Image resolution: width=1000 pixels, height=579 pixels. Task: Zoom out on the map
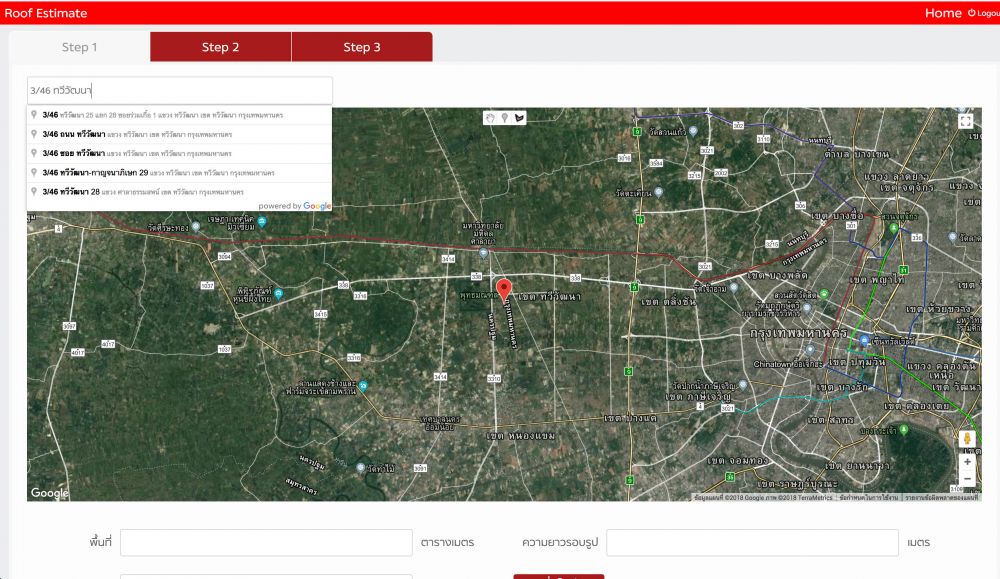[967, 479]
